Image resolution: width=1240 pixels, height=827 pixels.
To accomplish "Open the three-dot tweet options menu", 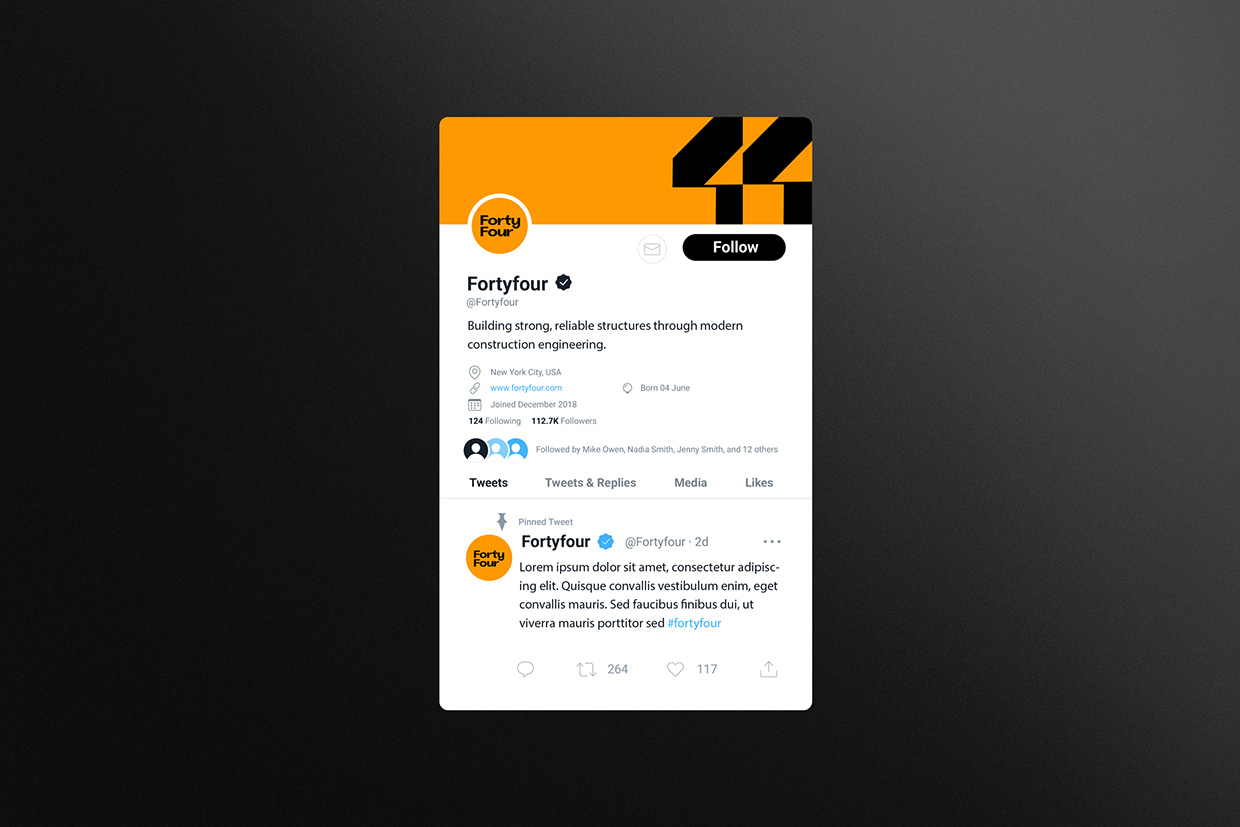I will point(772,542).
